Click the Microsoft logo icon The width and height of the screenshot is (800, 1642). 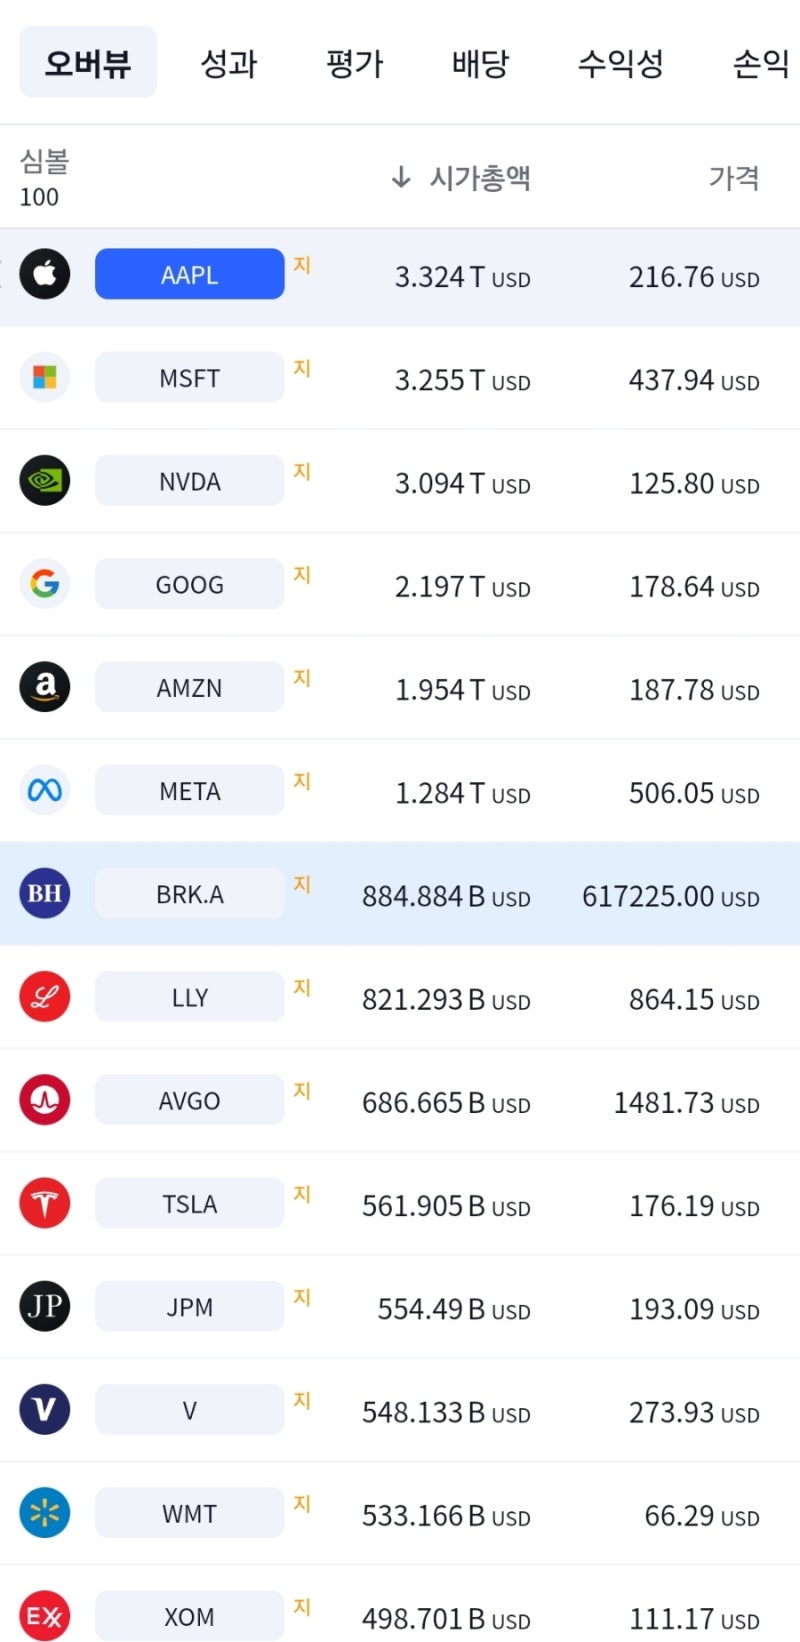(45, 377)
